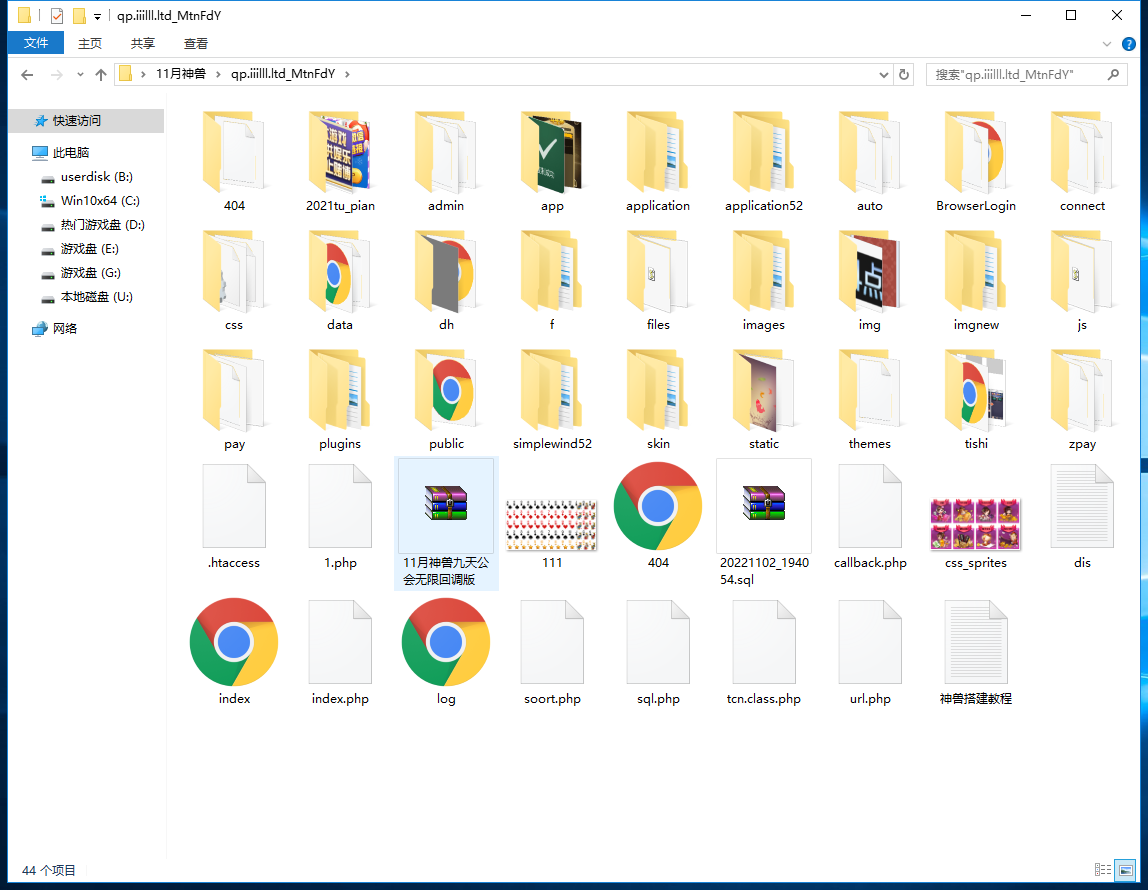Open the 文件 menu
1148x890 pixels.
tap(36, 43)
